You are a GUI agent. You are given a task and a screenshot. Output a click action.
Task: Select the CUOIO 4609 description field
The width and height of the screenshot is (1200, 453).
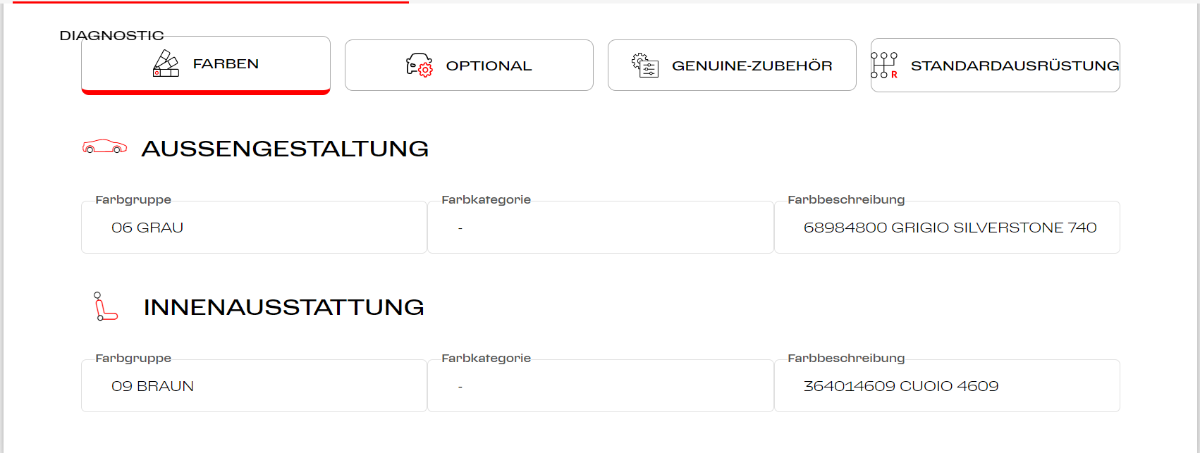(x=947, y=385)
